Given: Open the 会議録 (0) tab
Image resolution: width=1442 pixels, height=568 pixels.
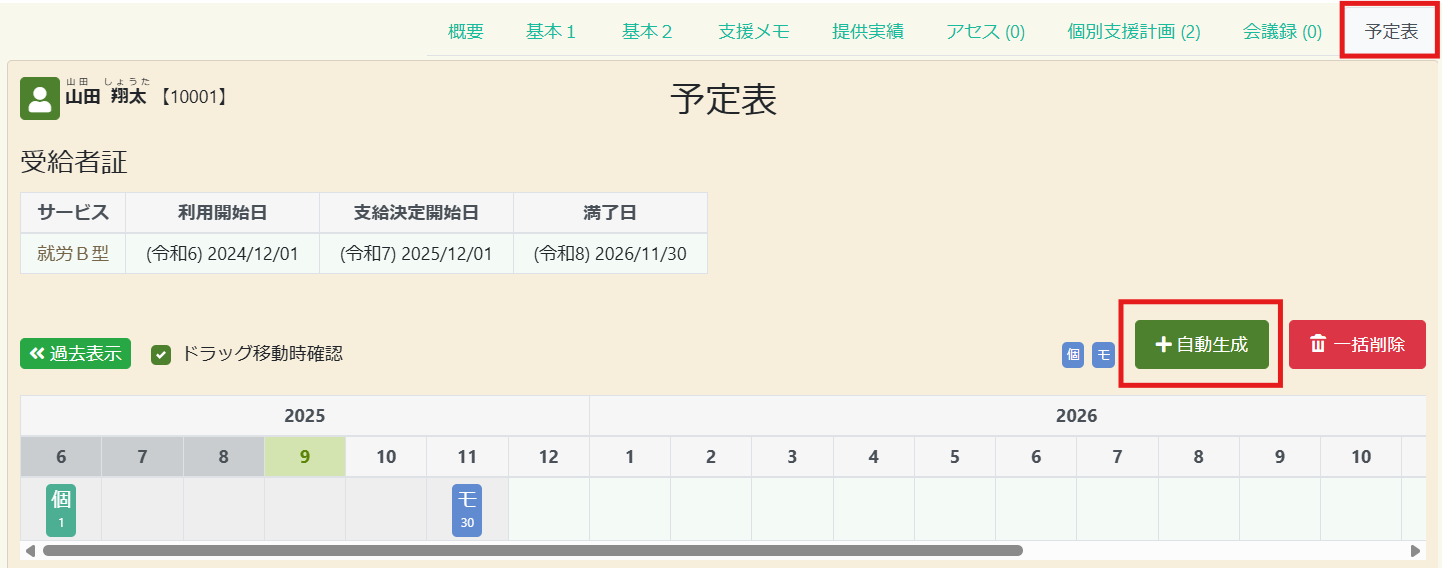Looking at the screenshot, I should [1282, 31].
